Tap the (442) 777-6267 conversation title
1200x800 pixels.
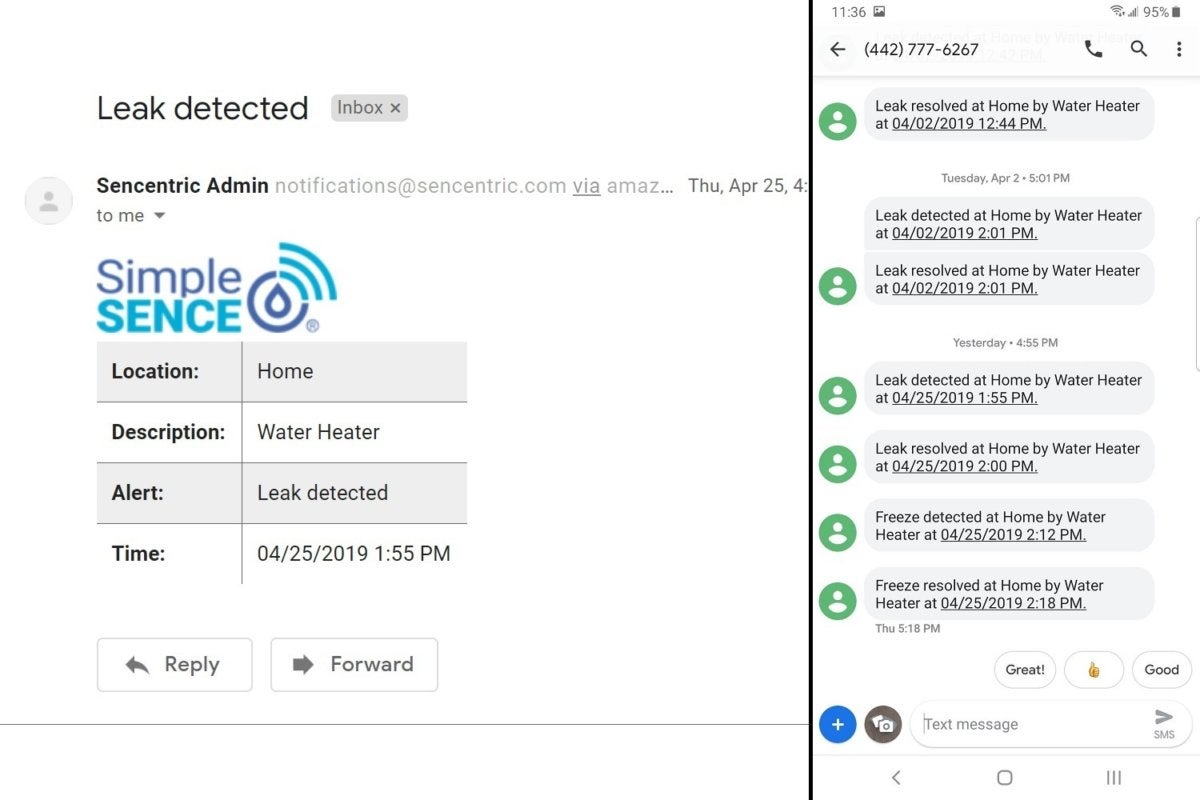click(921, 49)
